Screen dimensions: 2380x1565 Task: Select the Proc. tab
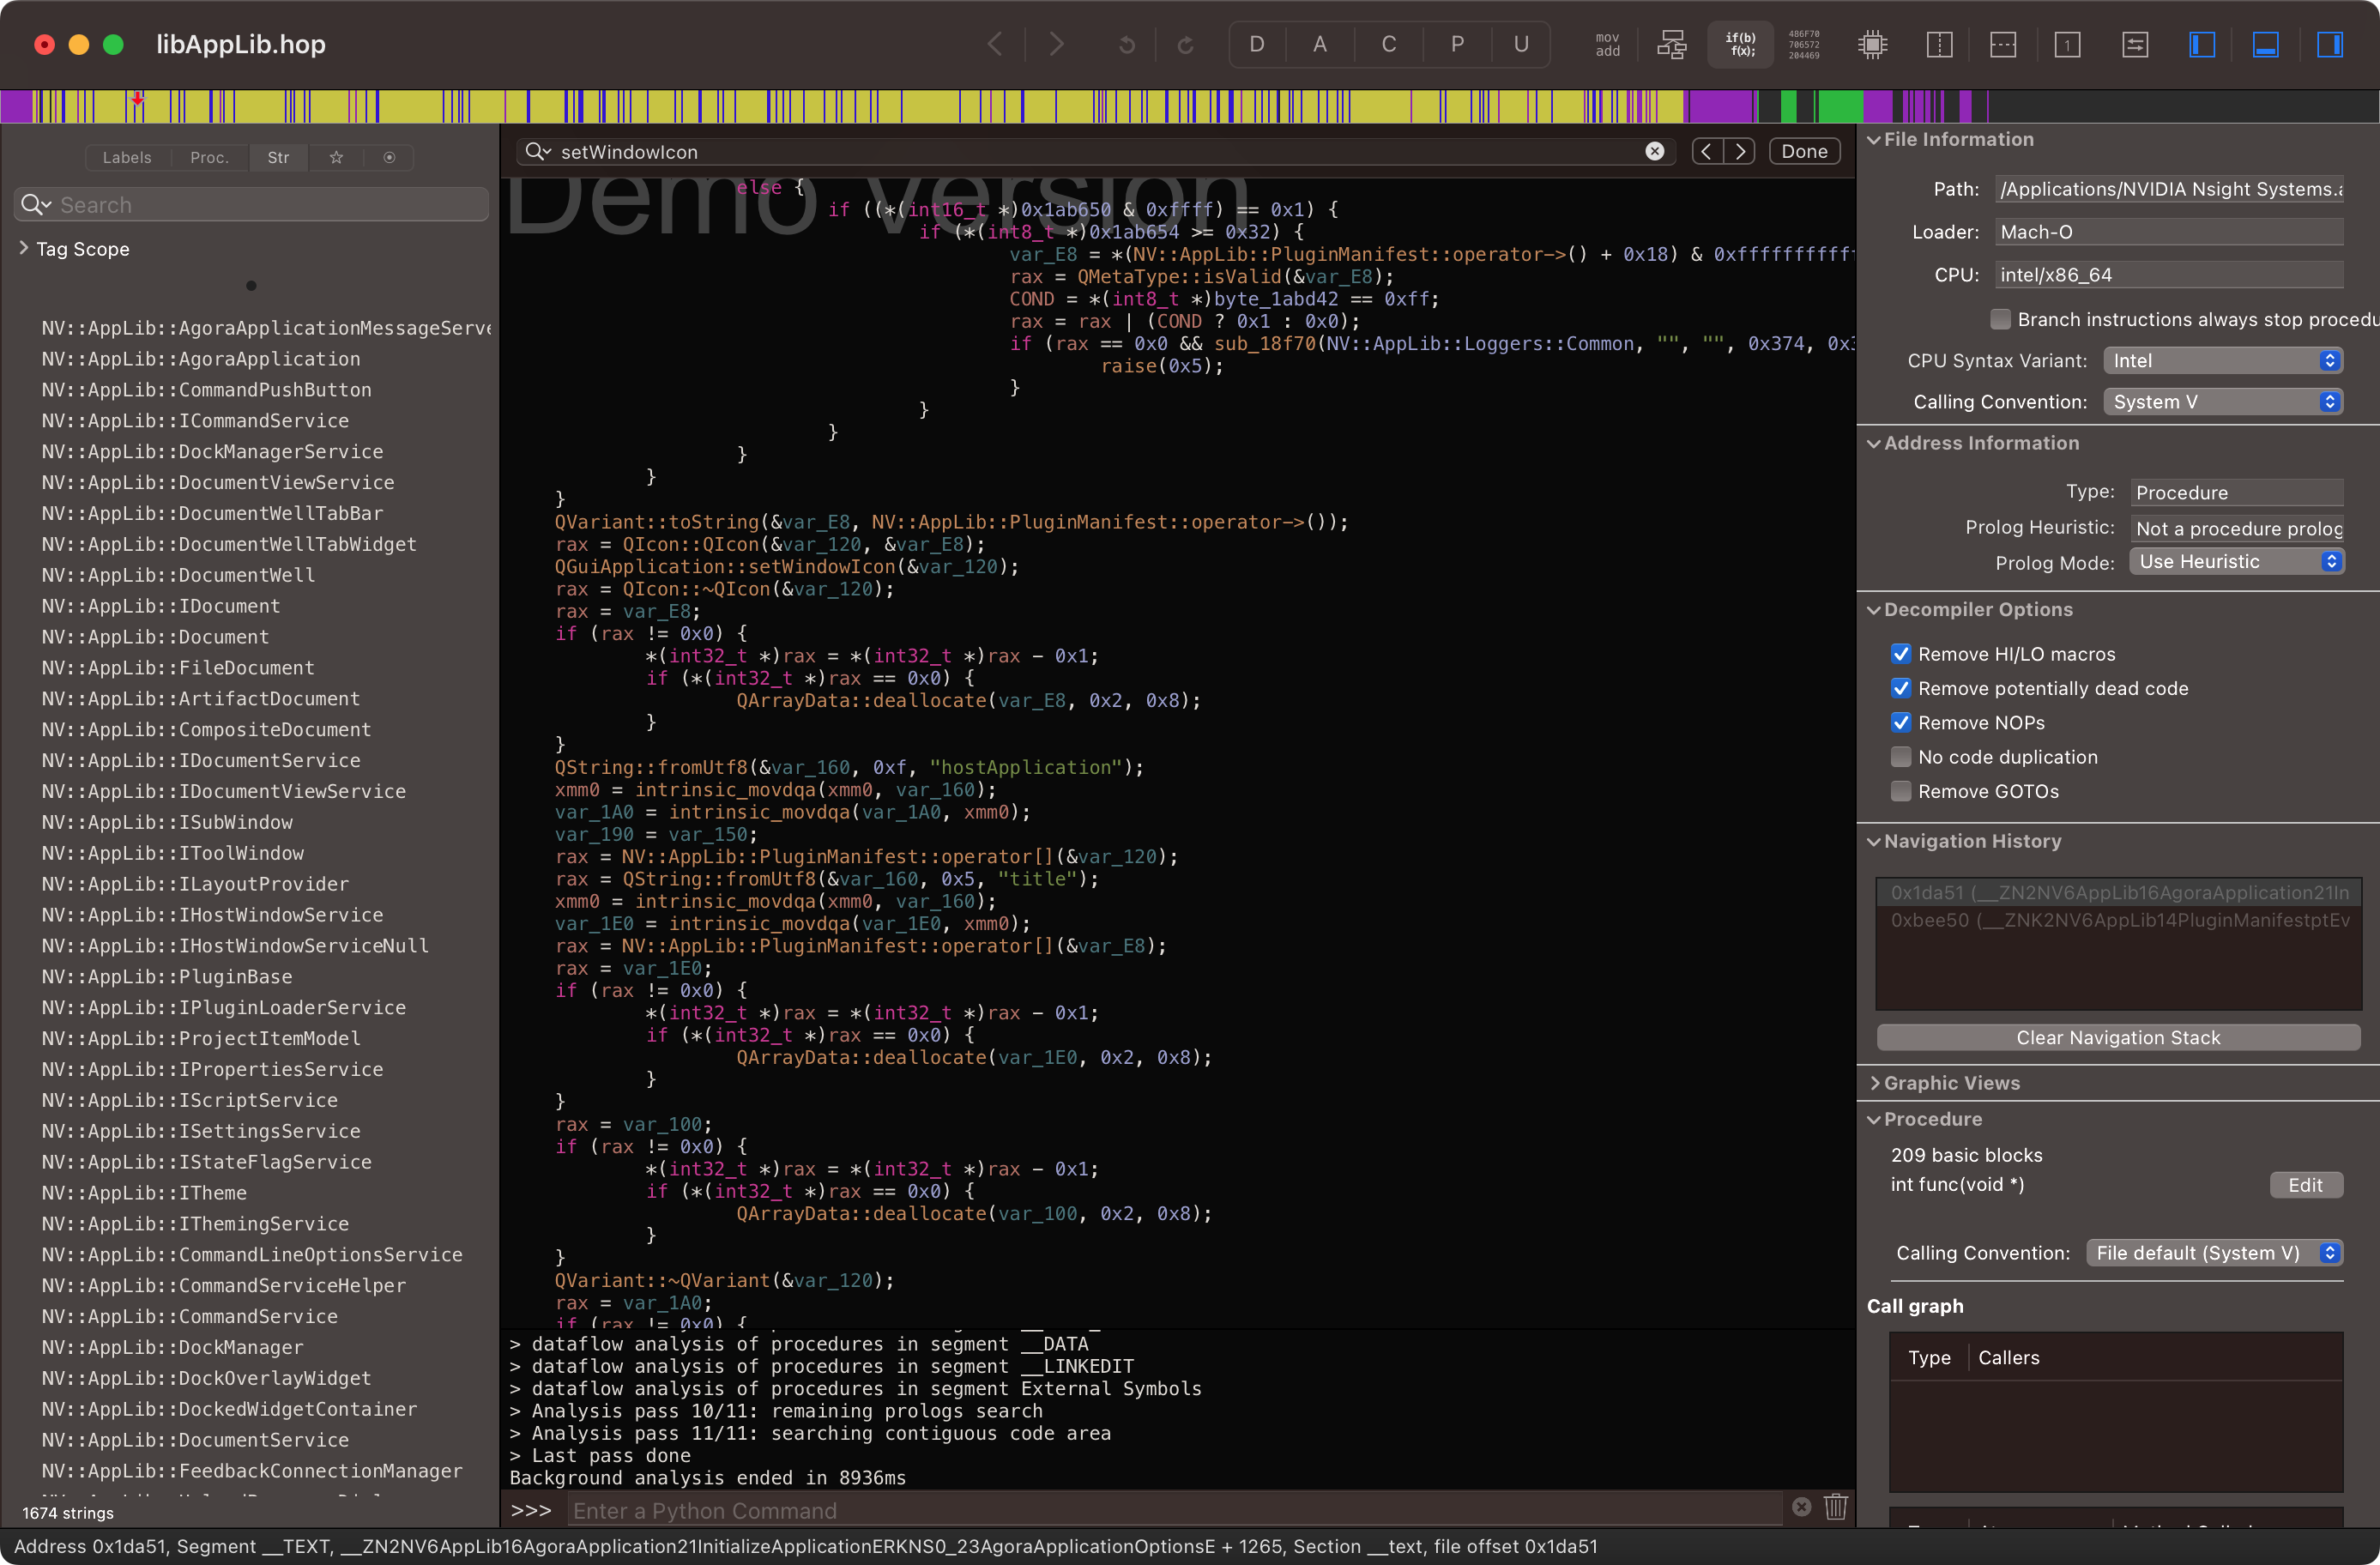click(x=209, y=157)
